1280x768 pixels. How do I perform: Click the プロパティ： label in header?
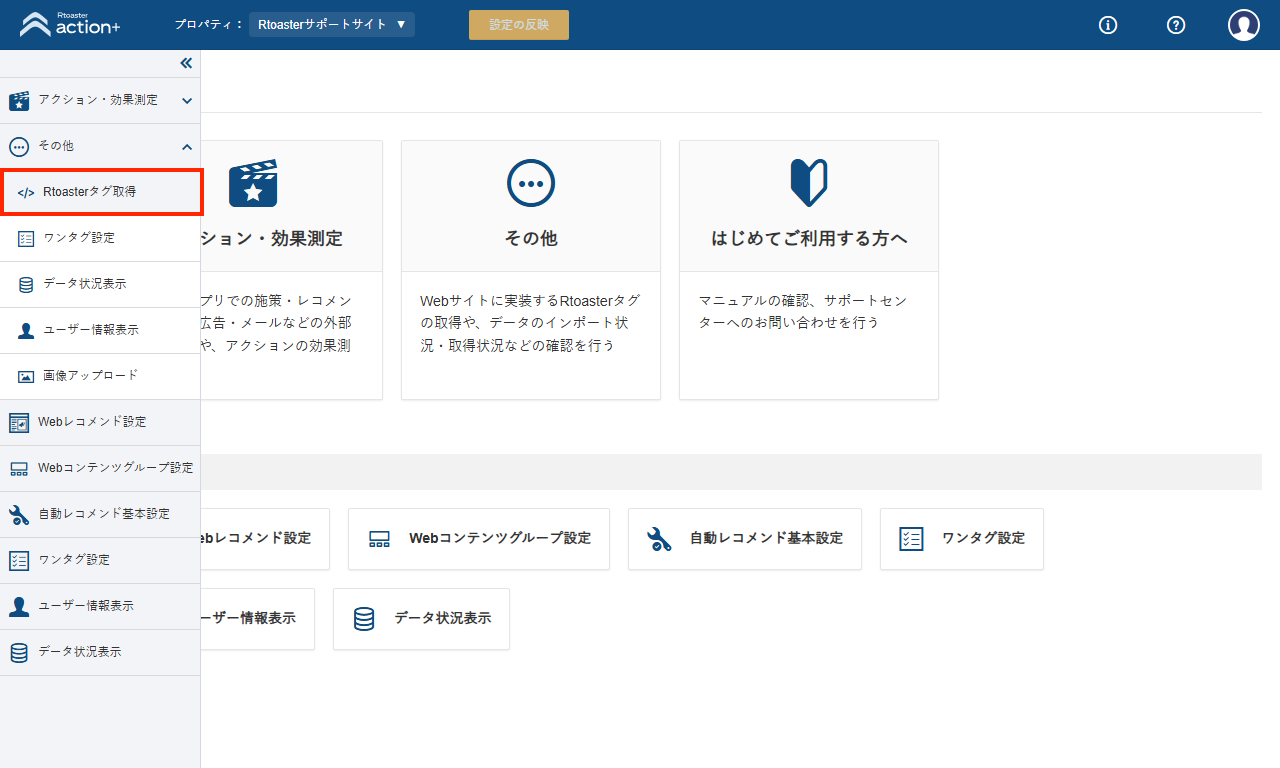[x=209, y=24]
